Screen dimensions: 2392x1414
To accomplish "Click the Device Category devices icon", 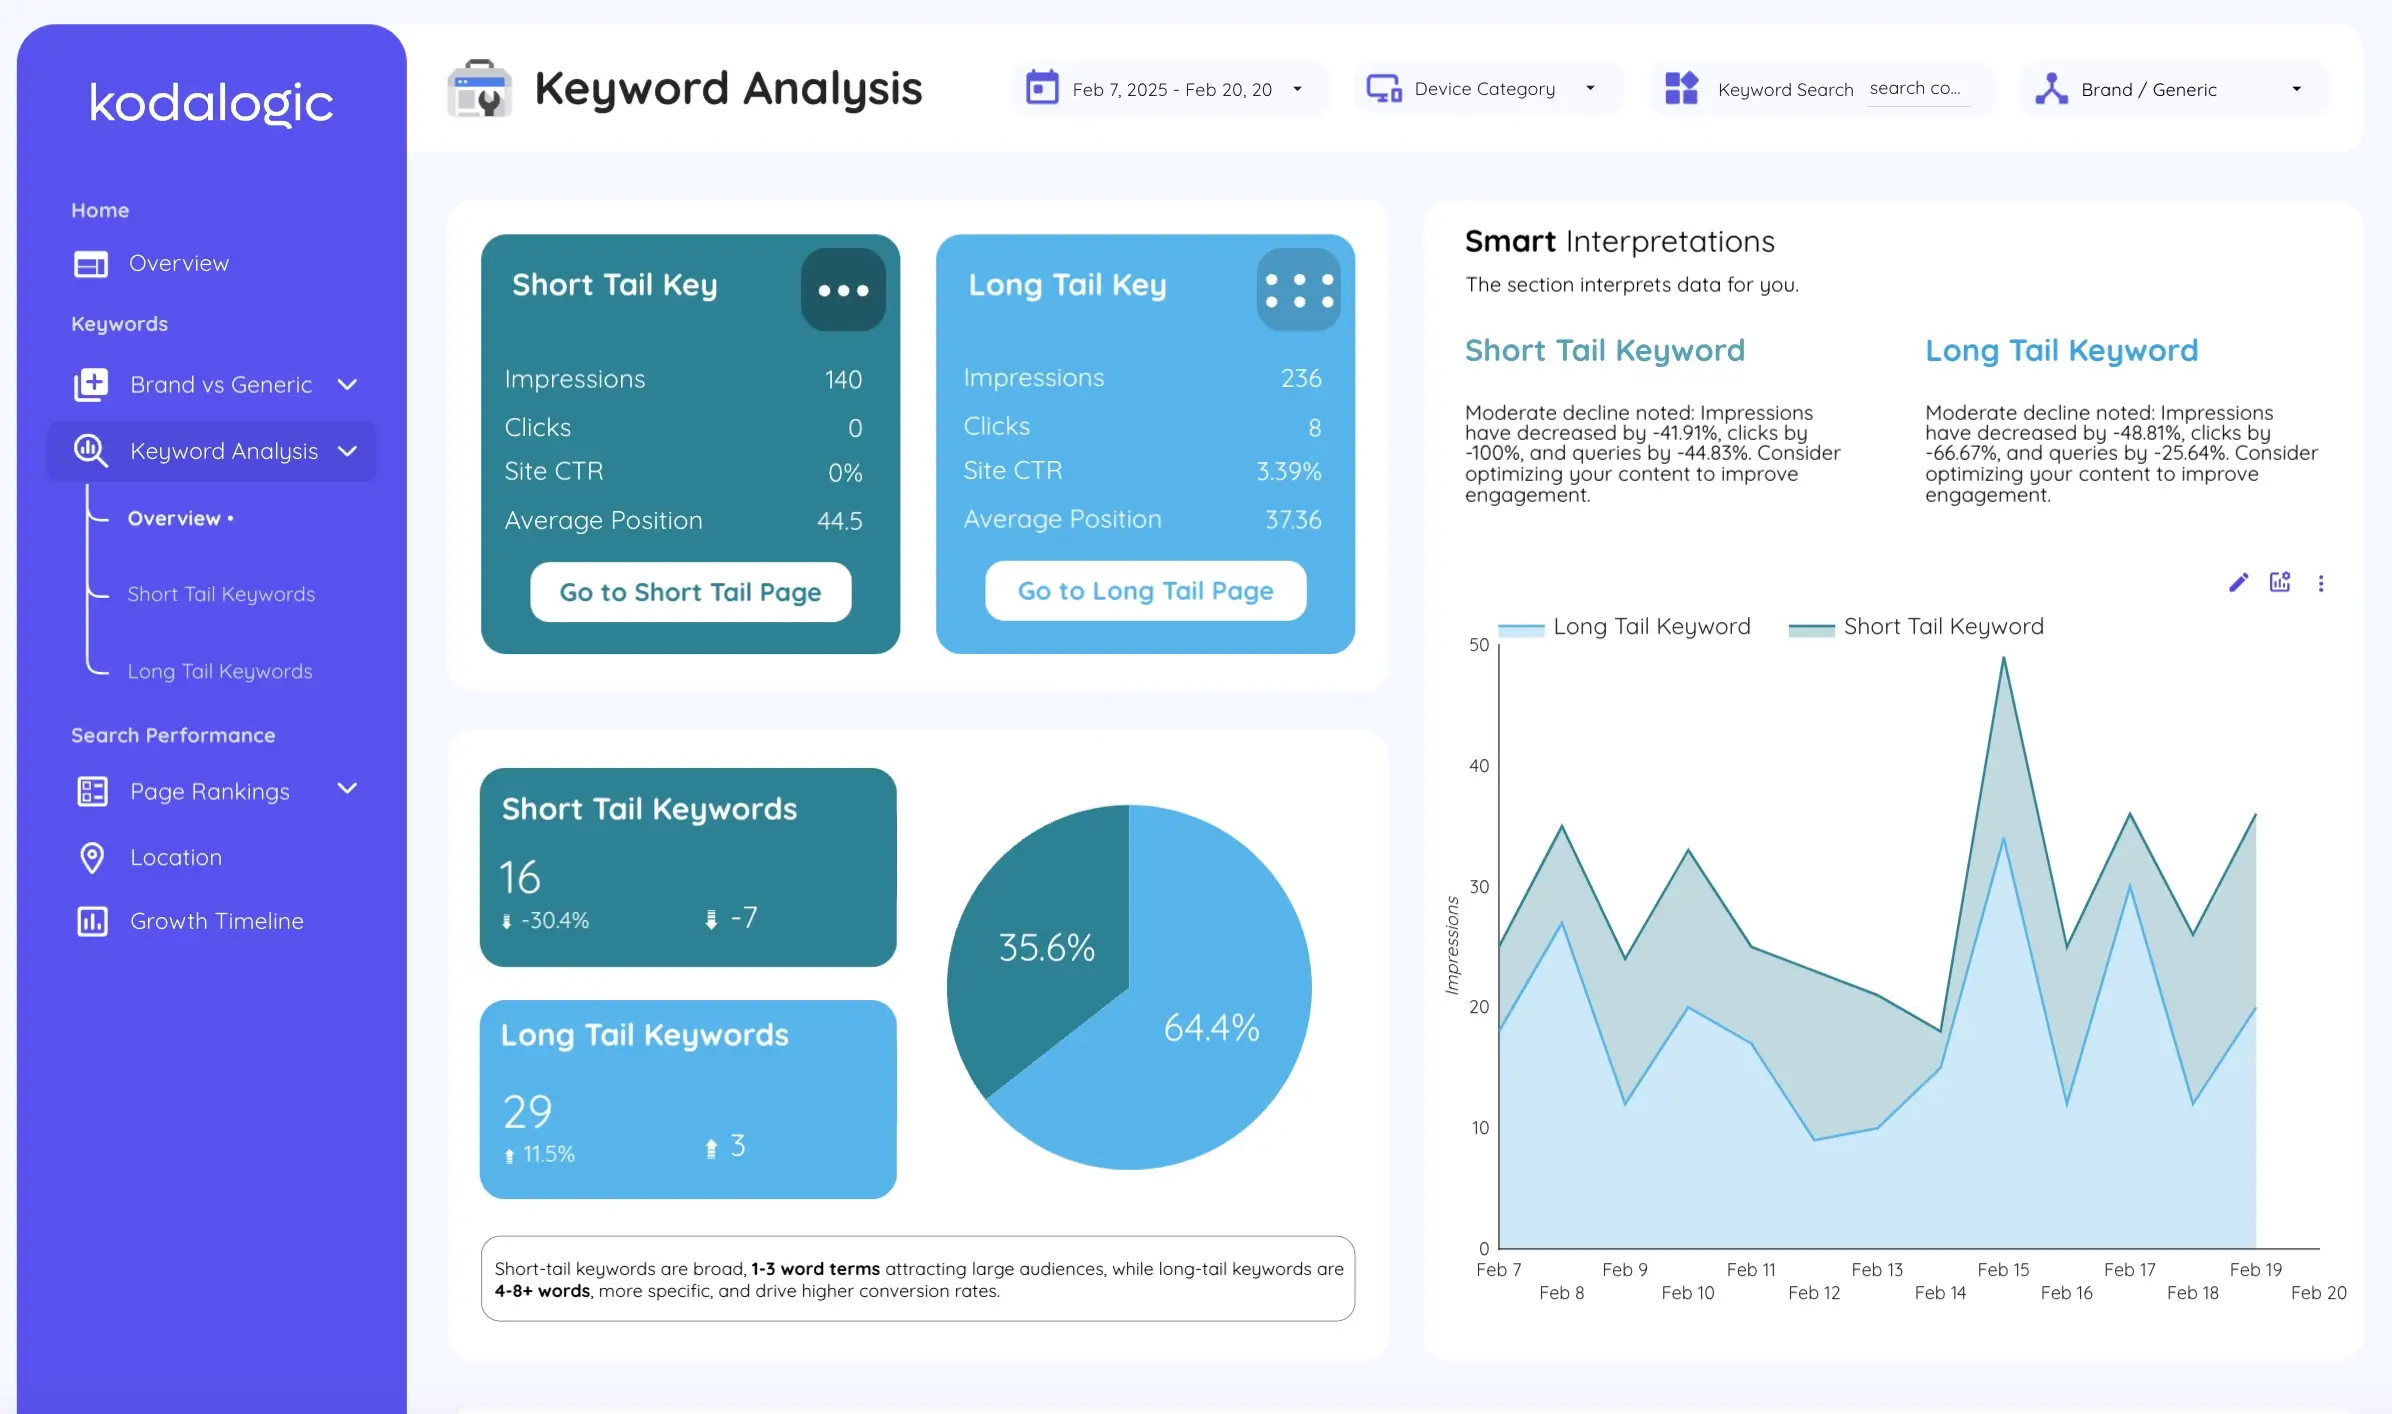I will tap(1384, 89).
